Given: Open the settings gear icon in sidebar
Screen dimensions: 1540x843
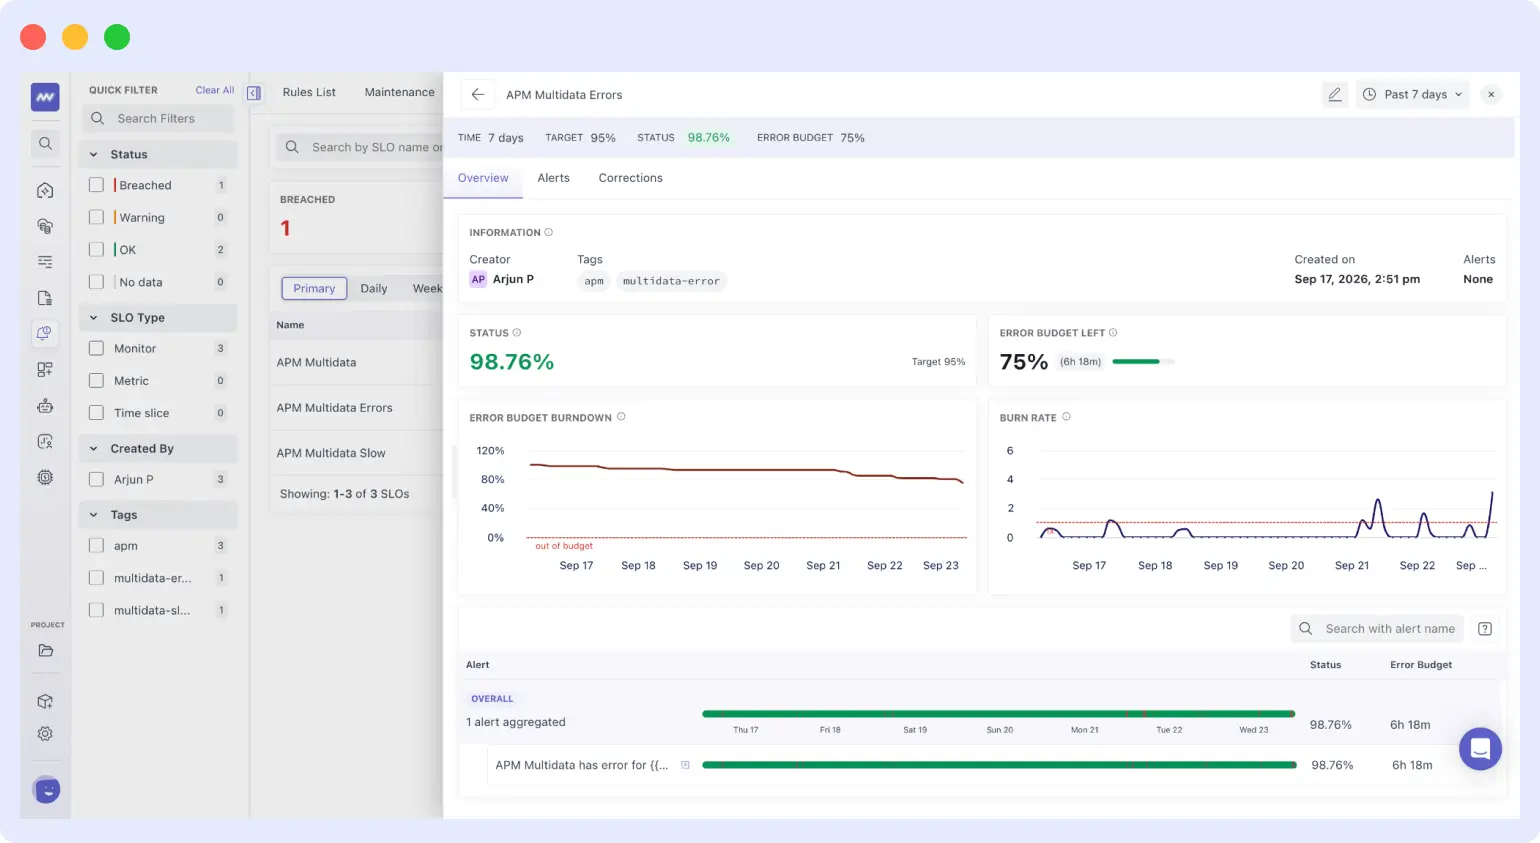Looking at the screenshot, I should [45, 734].
